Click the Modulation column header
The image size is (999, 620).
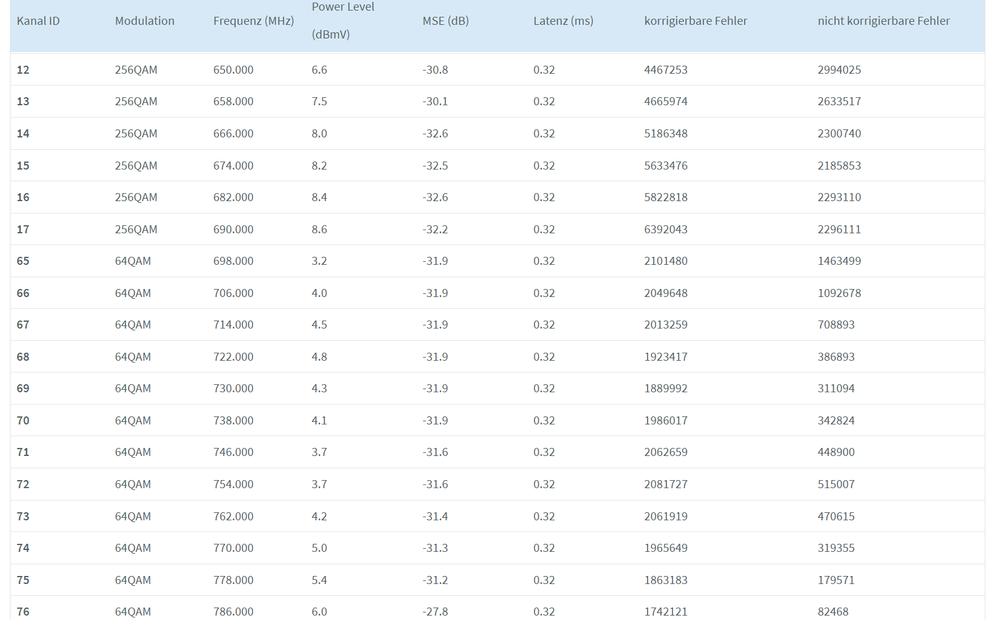[x=144, y=21]
